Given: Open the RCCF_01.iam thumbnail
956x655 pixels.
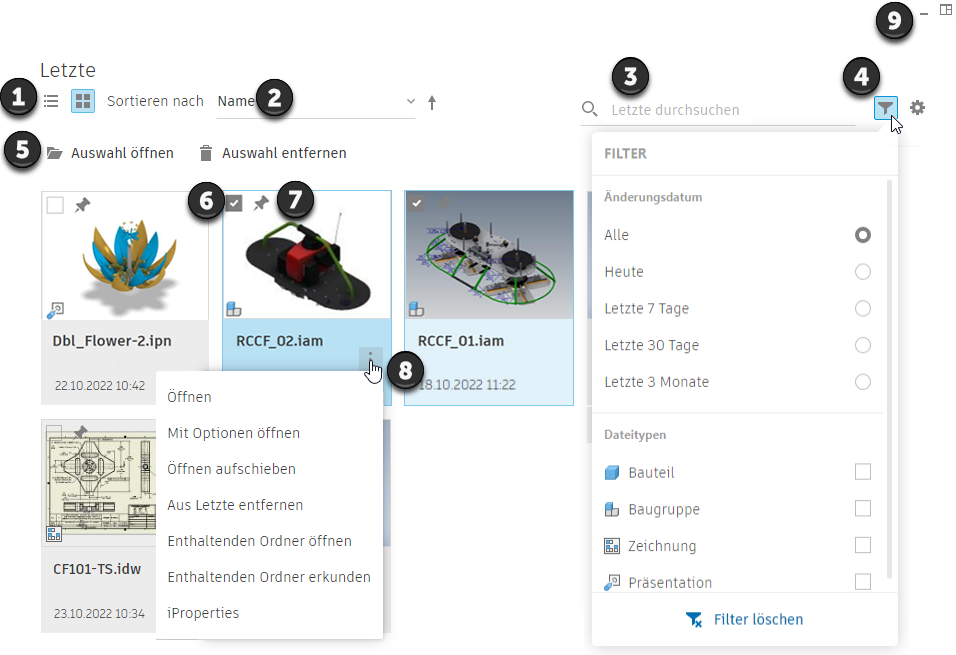Looking at the screenshot, I should pyautogui.click(x=488, y=255).
